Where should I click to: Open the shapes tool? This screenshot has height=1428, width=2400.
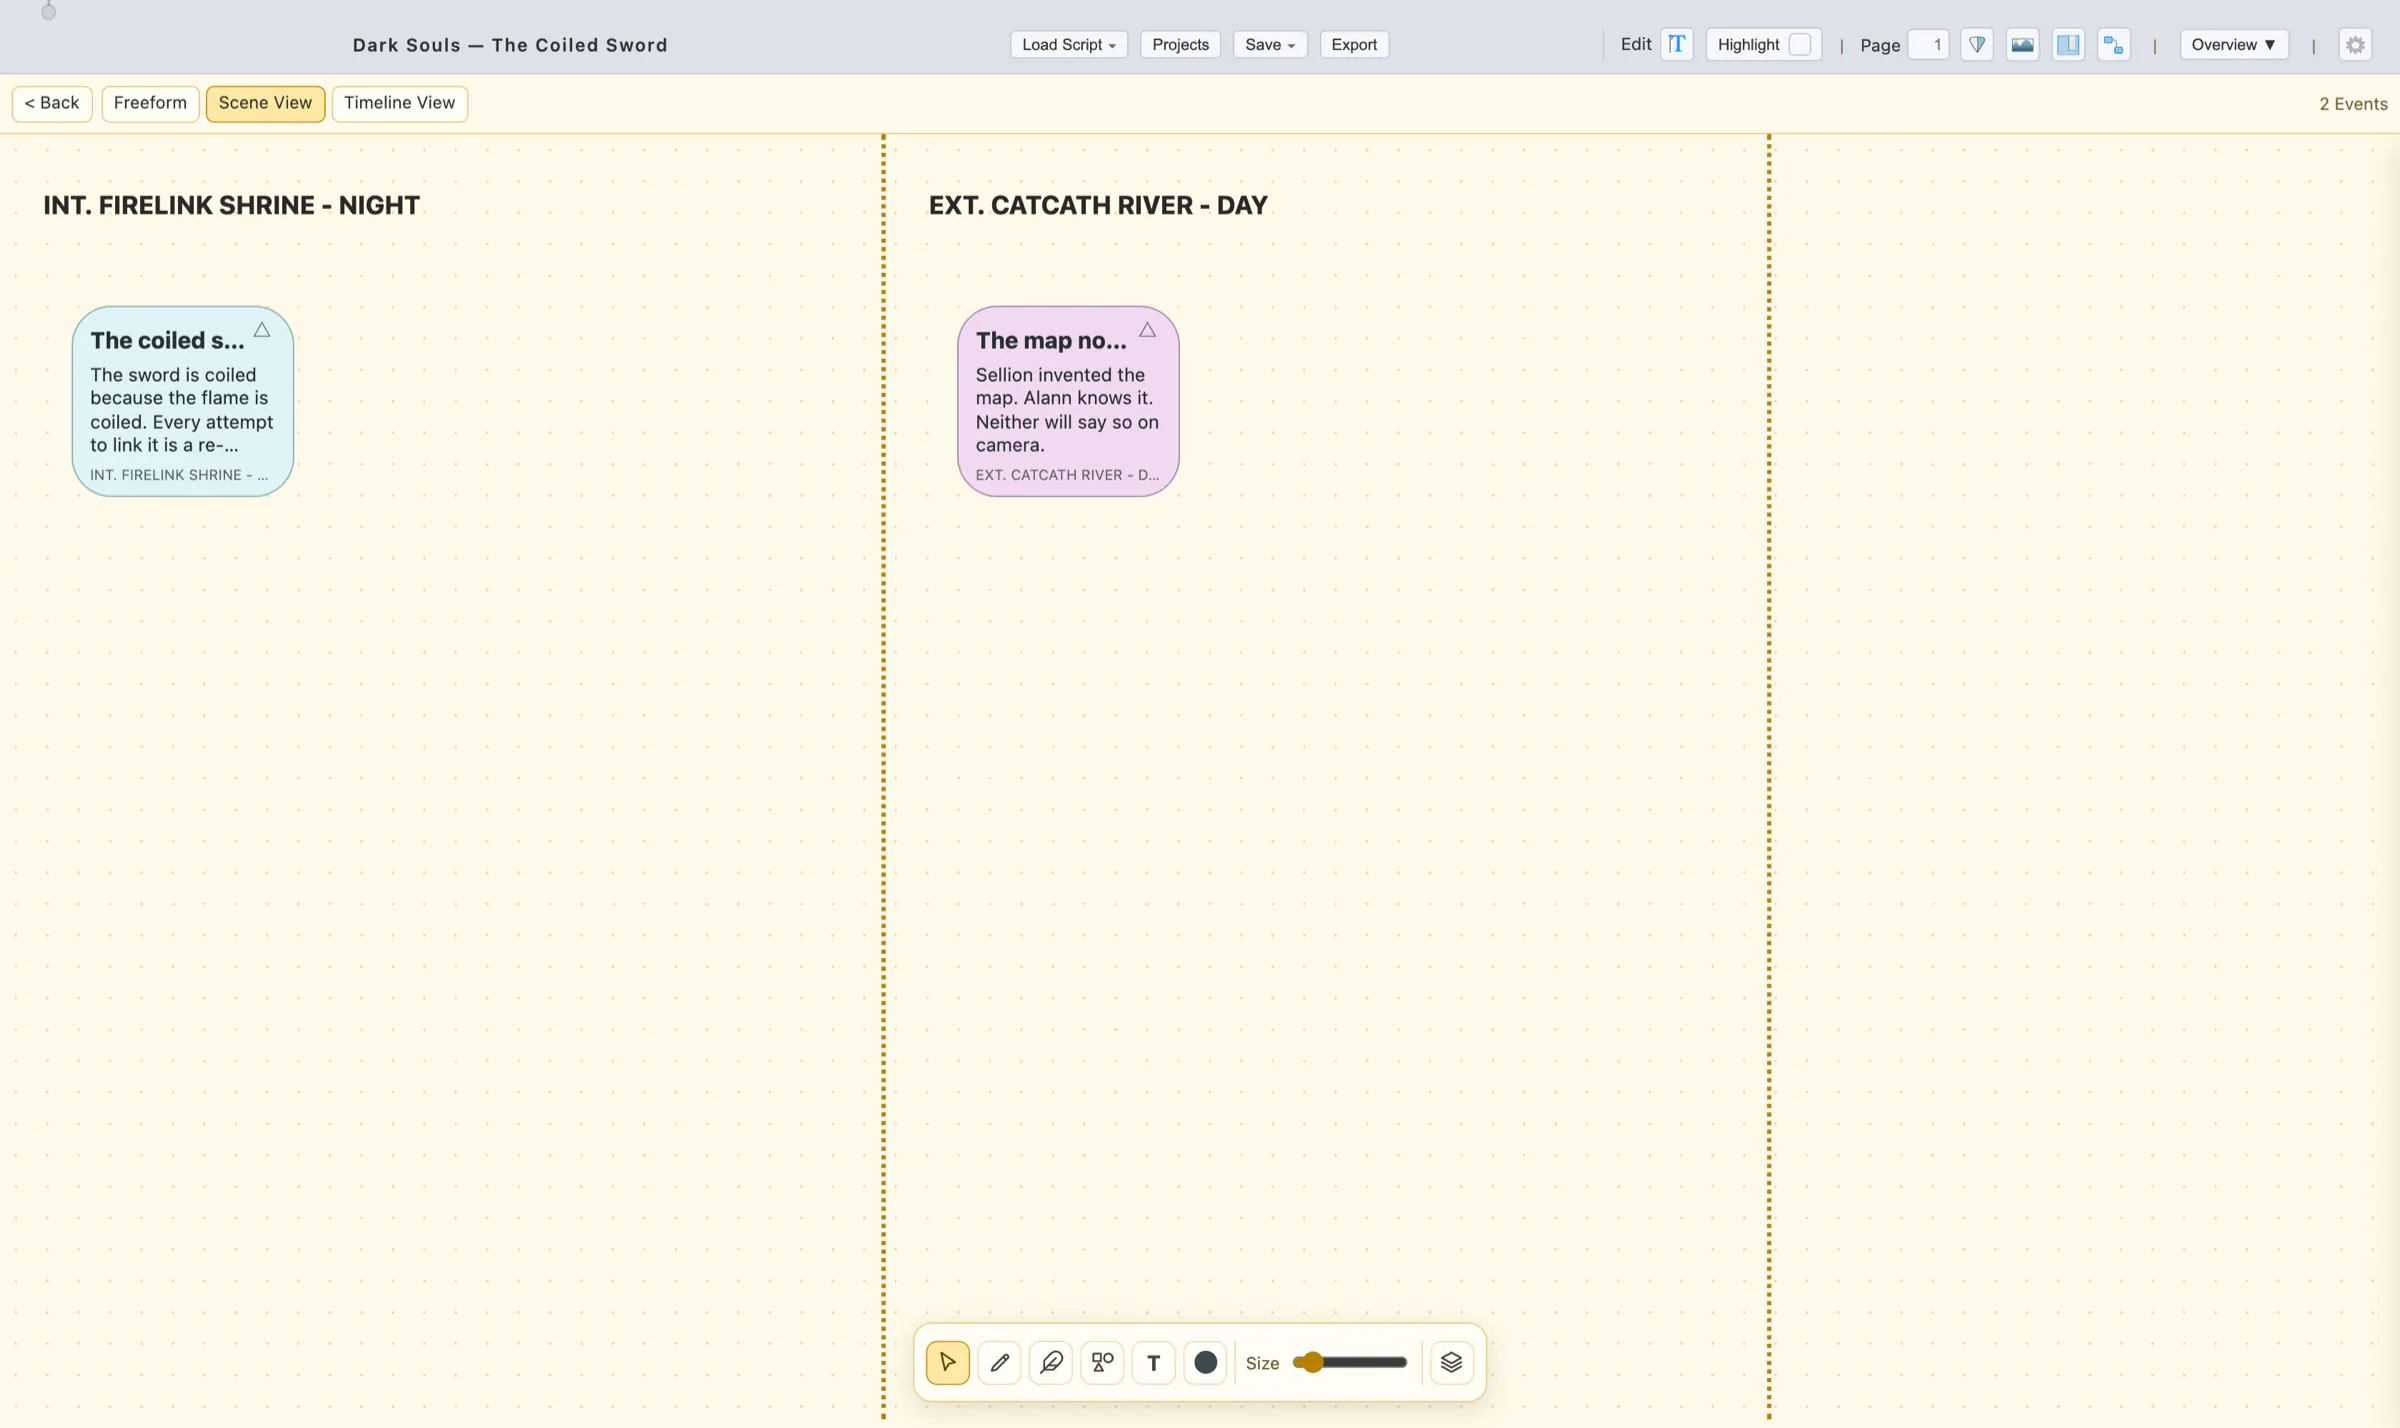1102,1362
